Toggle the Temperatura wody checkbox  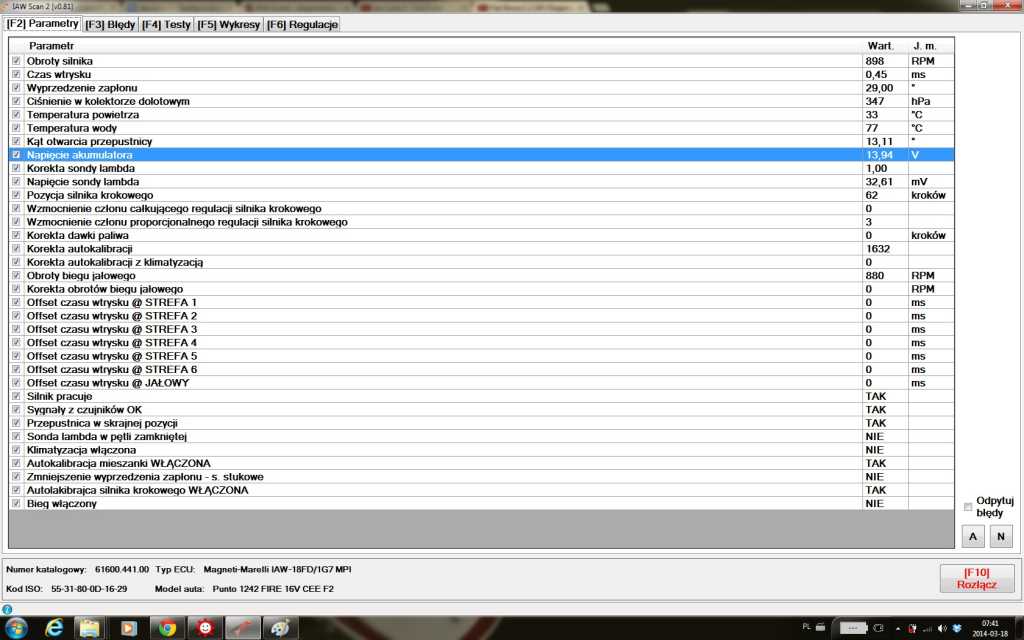(x=16, y=128)
